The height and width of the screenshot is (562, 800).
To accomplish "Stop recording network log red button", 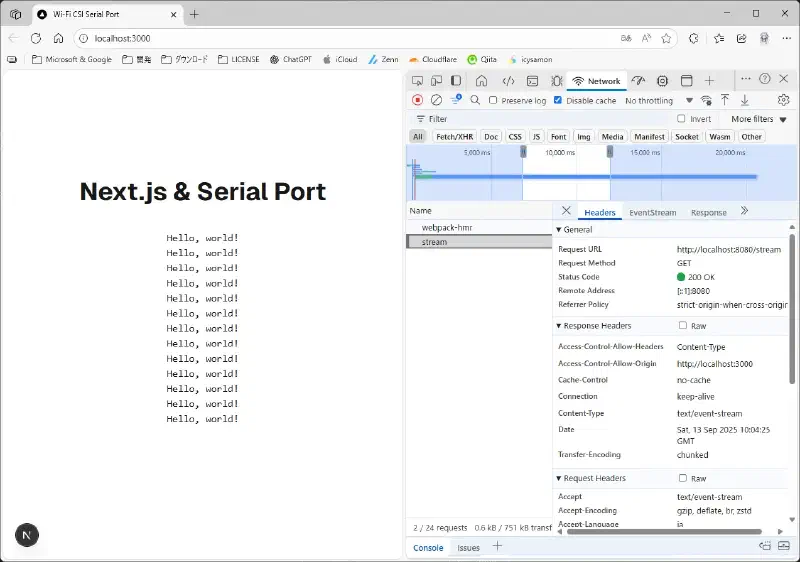I will click(x=417, y=100).
